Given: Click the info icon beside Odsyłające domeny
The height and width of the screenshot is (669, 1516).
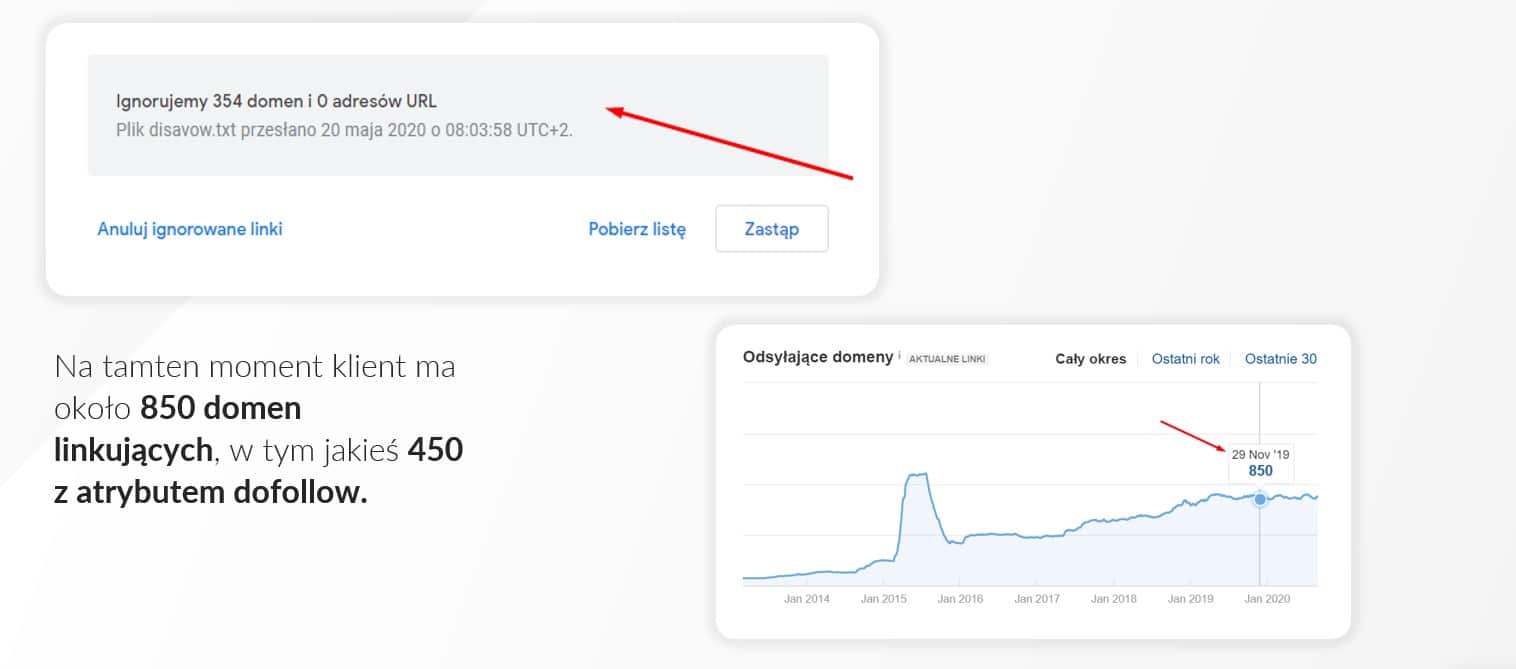Looking at the screenshot, I should click(899, 356).
